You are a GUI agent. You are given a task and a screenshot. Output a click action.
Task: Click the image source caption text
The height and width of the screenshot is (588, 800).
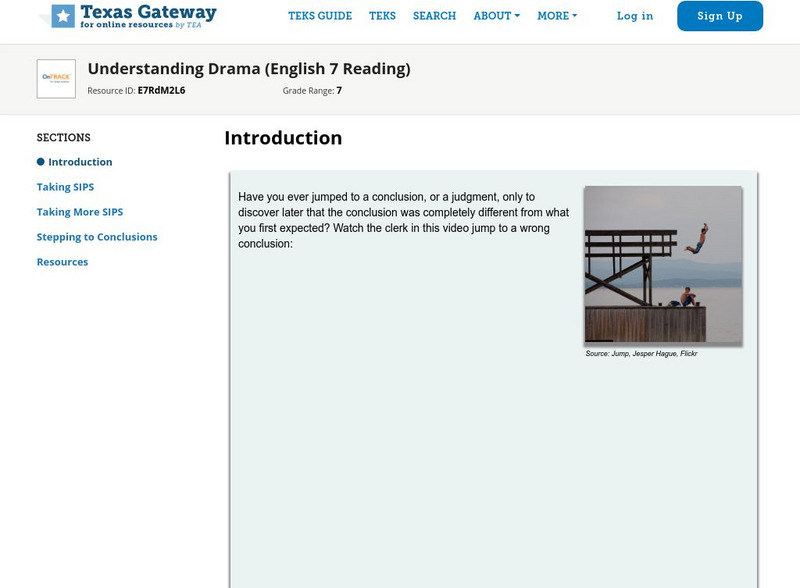641,354
